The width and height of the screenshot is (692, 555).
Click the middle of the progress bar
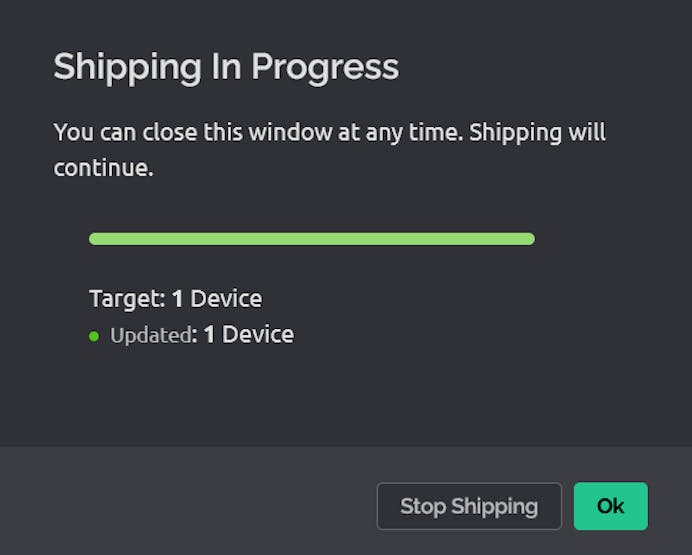(311, 239)
